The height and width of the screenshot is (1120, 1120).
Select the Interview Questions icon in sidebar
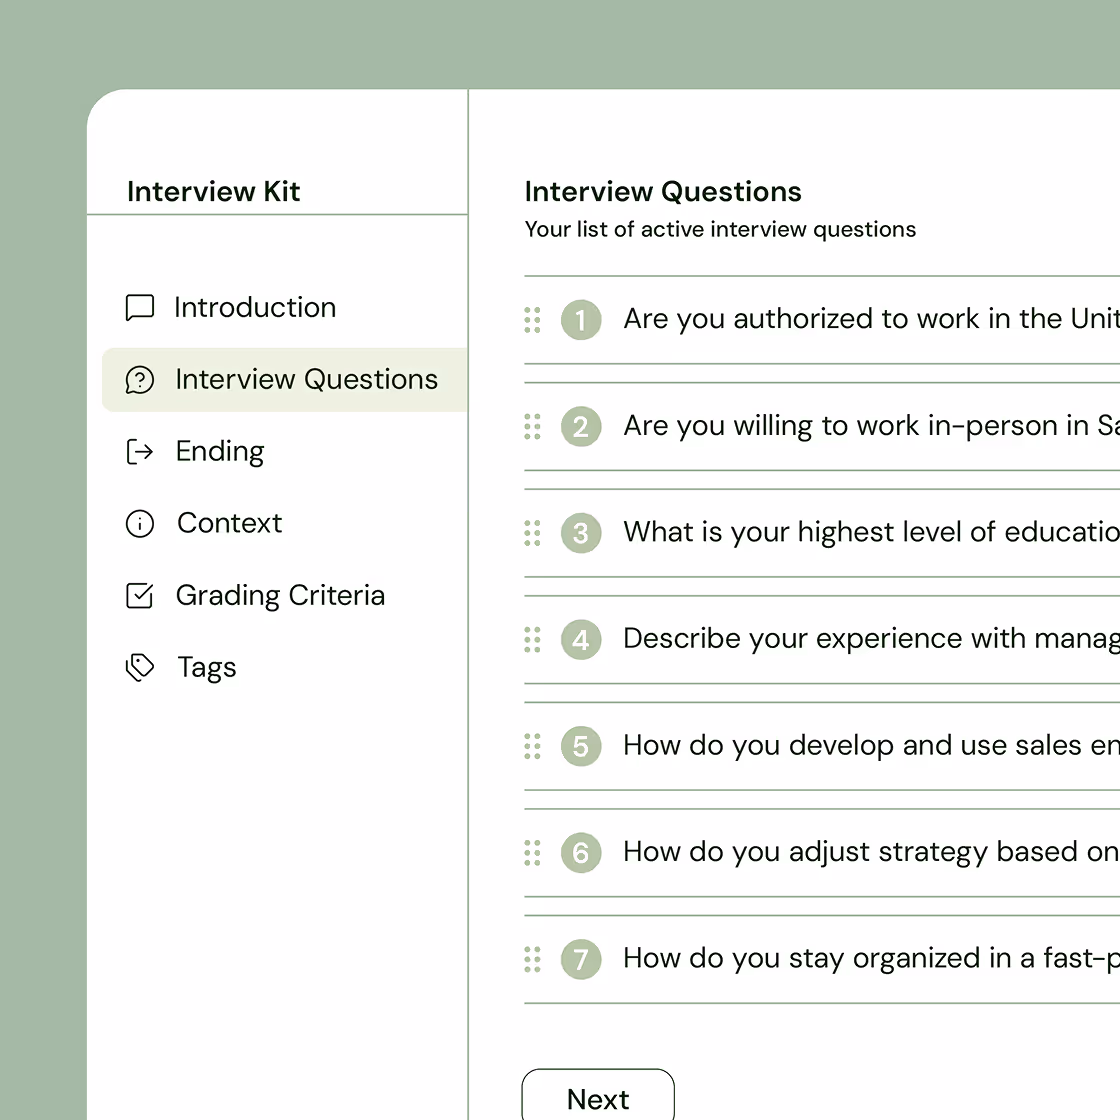(140, 380)
